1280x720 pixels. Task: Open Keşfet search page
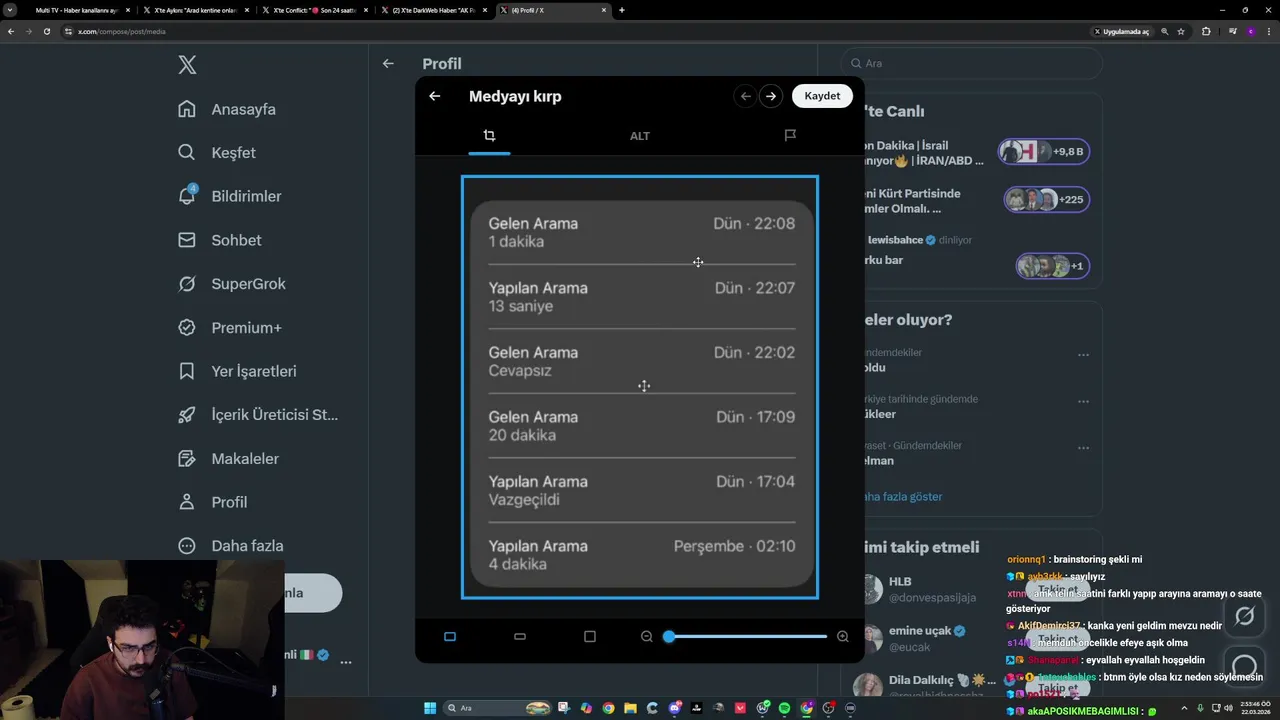tap(216, 153)
